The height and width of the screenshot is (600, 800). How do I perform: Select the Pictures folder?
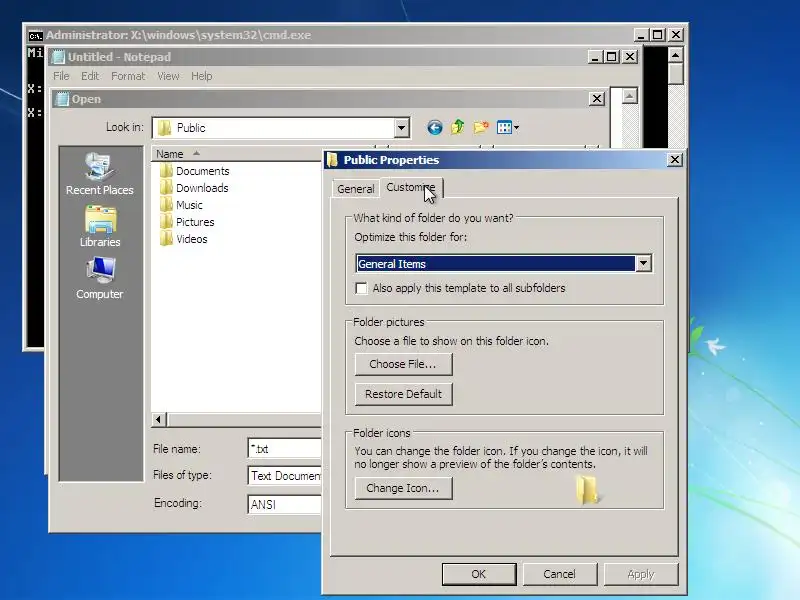[x=187, y=222]
